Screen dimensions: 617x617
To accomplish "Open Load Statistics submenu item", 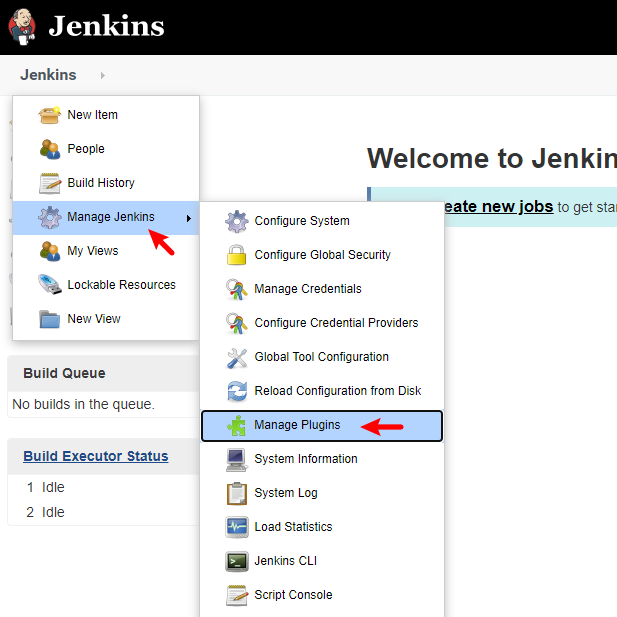I will [322, 527].
